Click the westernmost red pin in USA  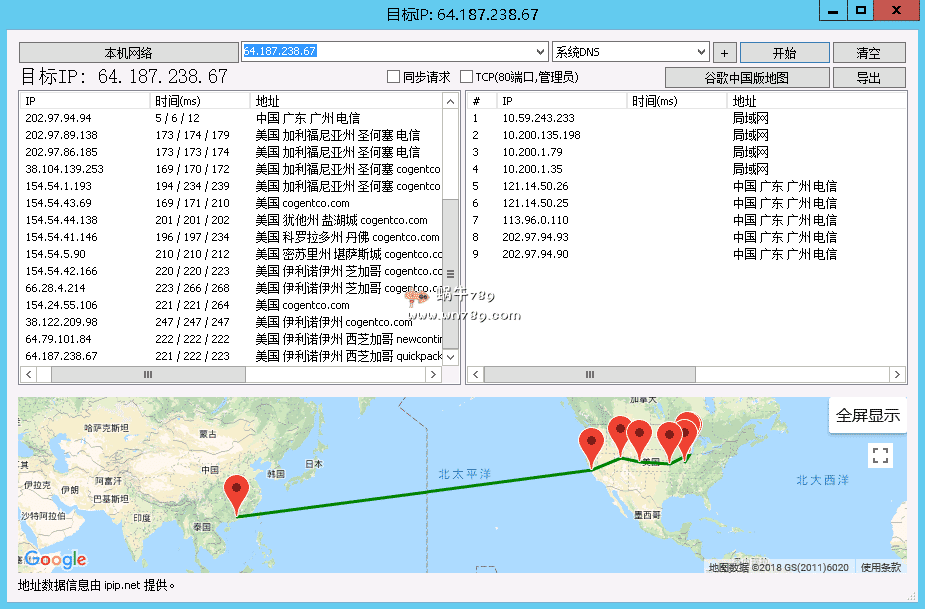click(x=592, y=446)
